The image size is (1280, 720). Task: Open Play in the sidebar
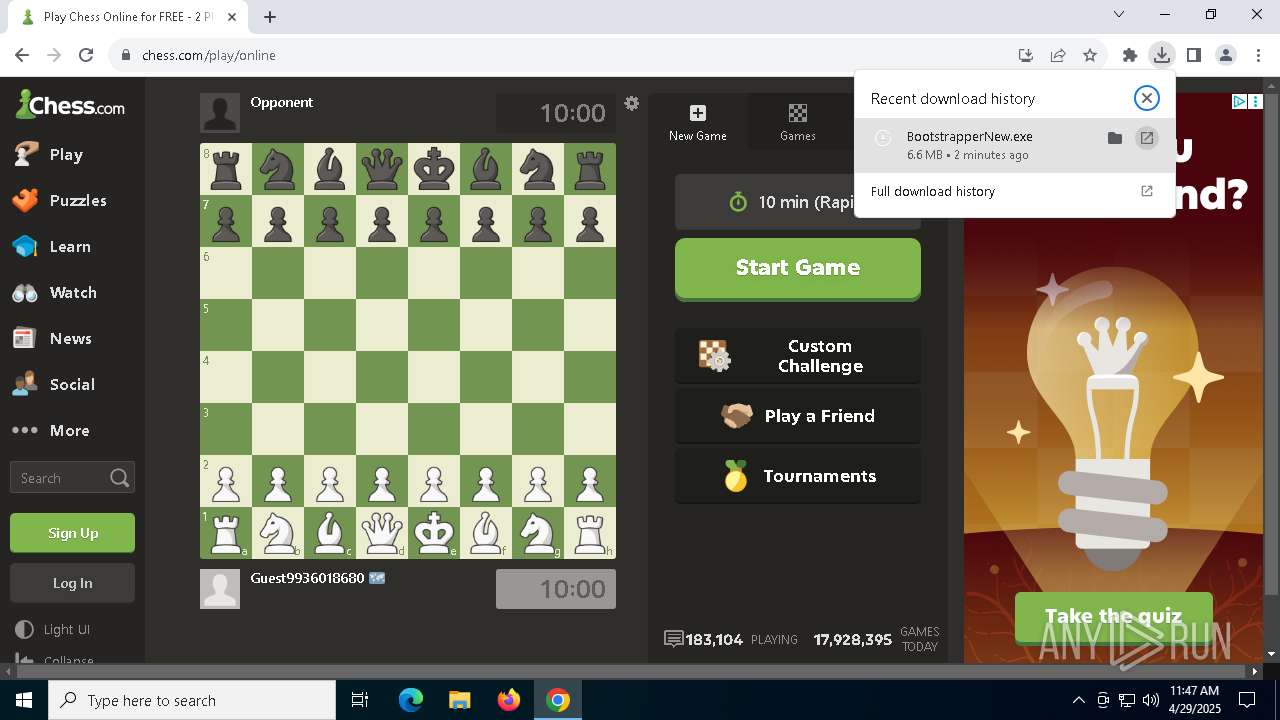(66, 154)
